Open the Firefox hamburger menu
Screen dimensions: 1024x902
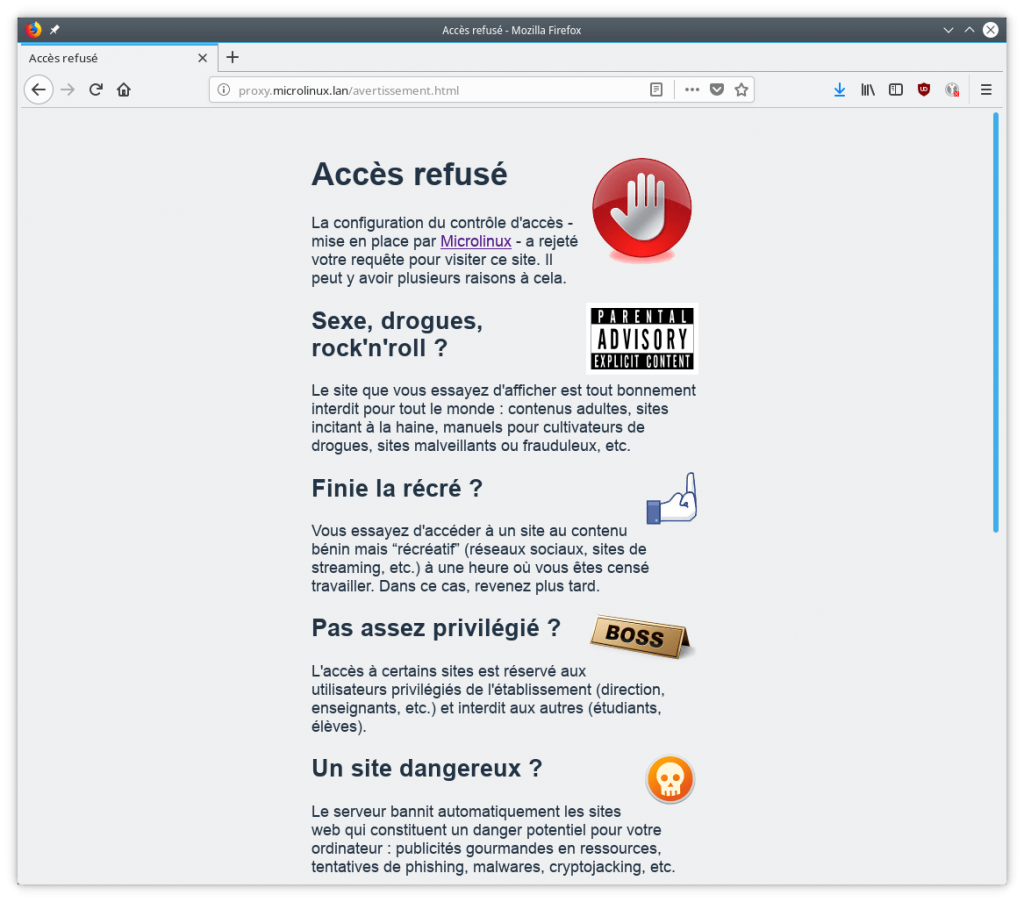pyautogui.click(x=985, y=89)
